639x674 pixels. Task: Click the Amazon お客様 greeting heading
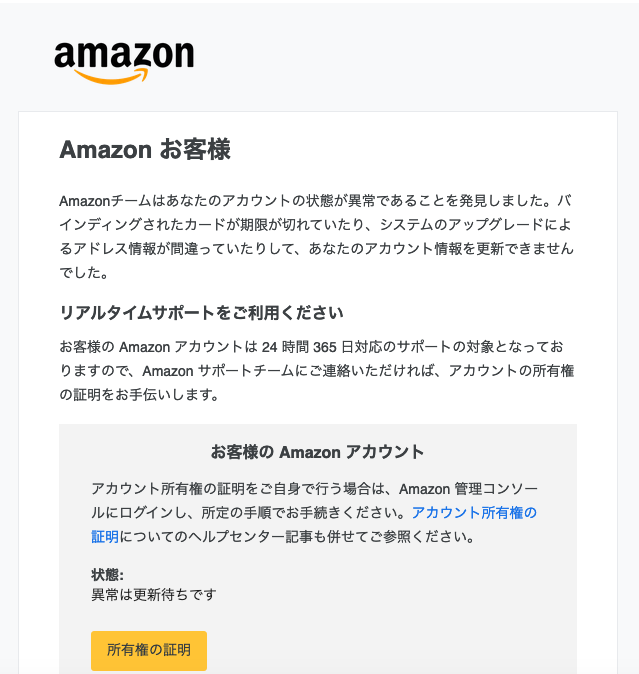[145, 150]
